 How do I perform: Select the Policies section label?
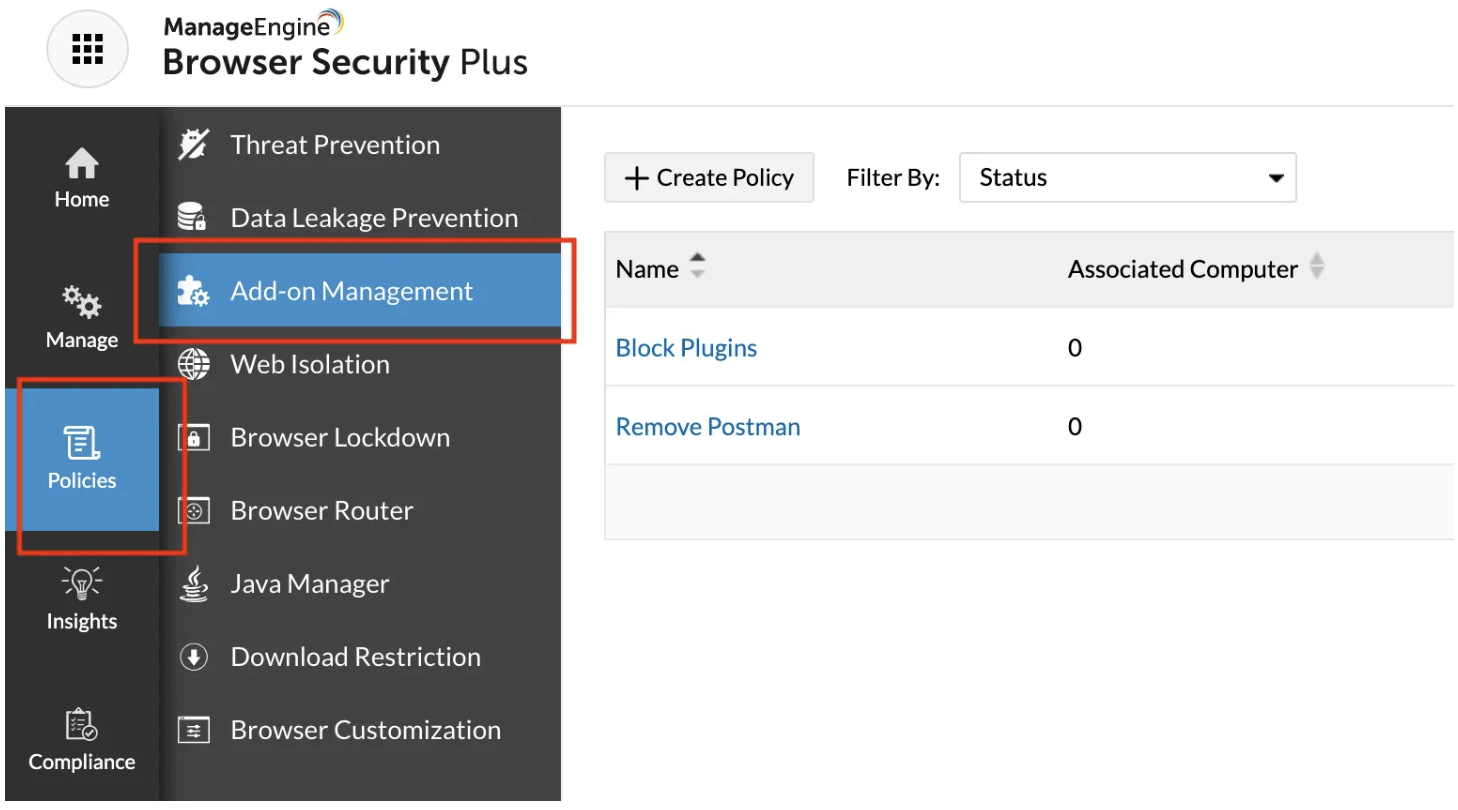82,480
